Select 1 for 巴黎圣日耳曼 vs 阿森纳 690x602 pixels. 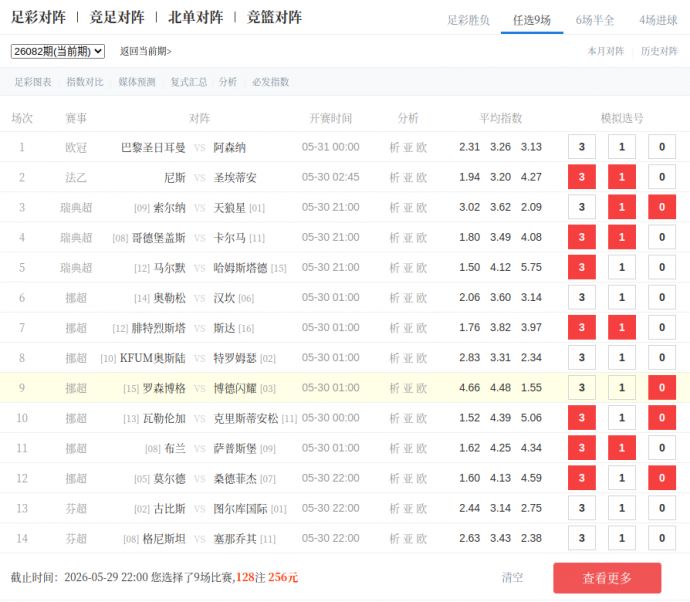pos(622,147)
